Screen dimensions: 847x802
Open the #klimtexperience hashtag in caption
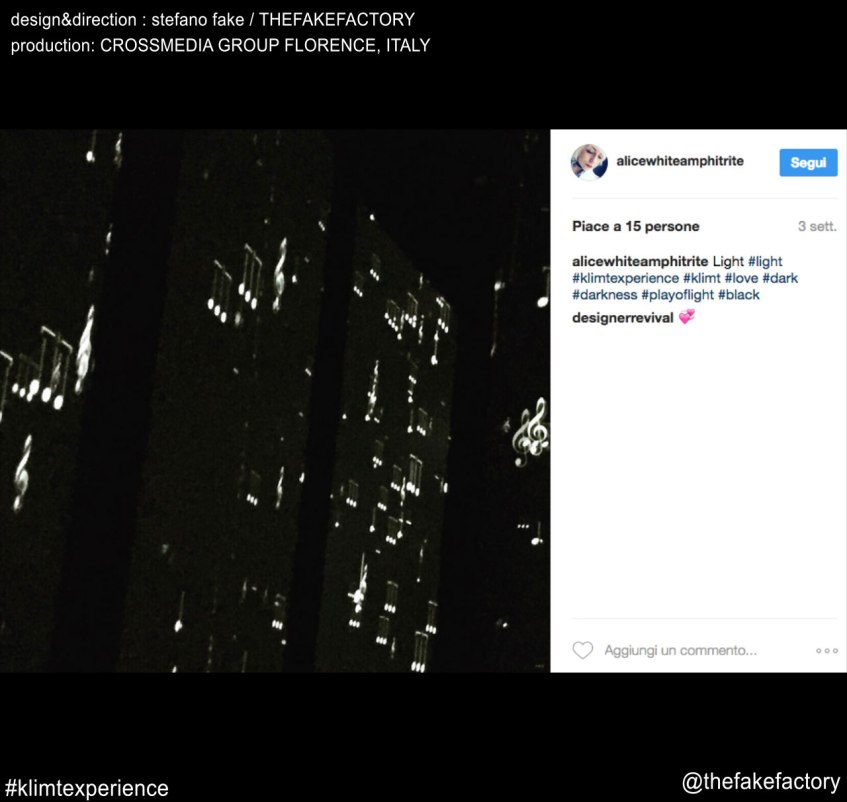[x=626, y=278]
